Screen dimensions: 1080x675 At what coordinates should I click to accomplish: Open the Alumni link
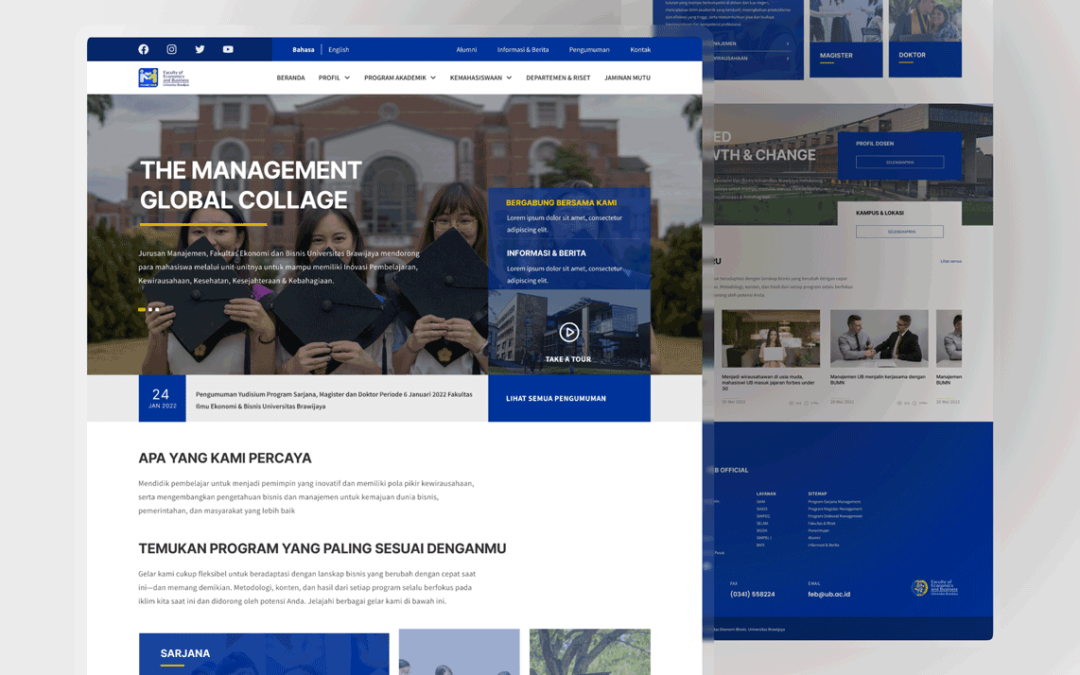(466, 50)
